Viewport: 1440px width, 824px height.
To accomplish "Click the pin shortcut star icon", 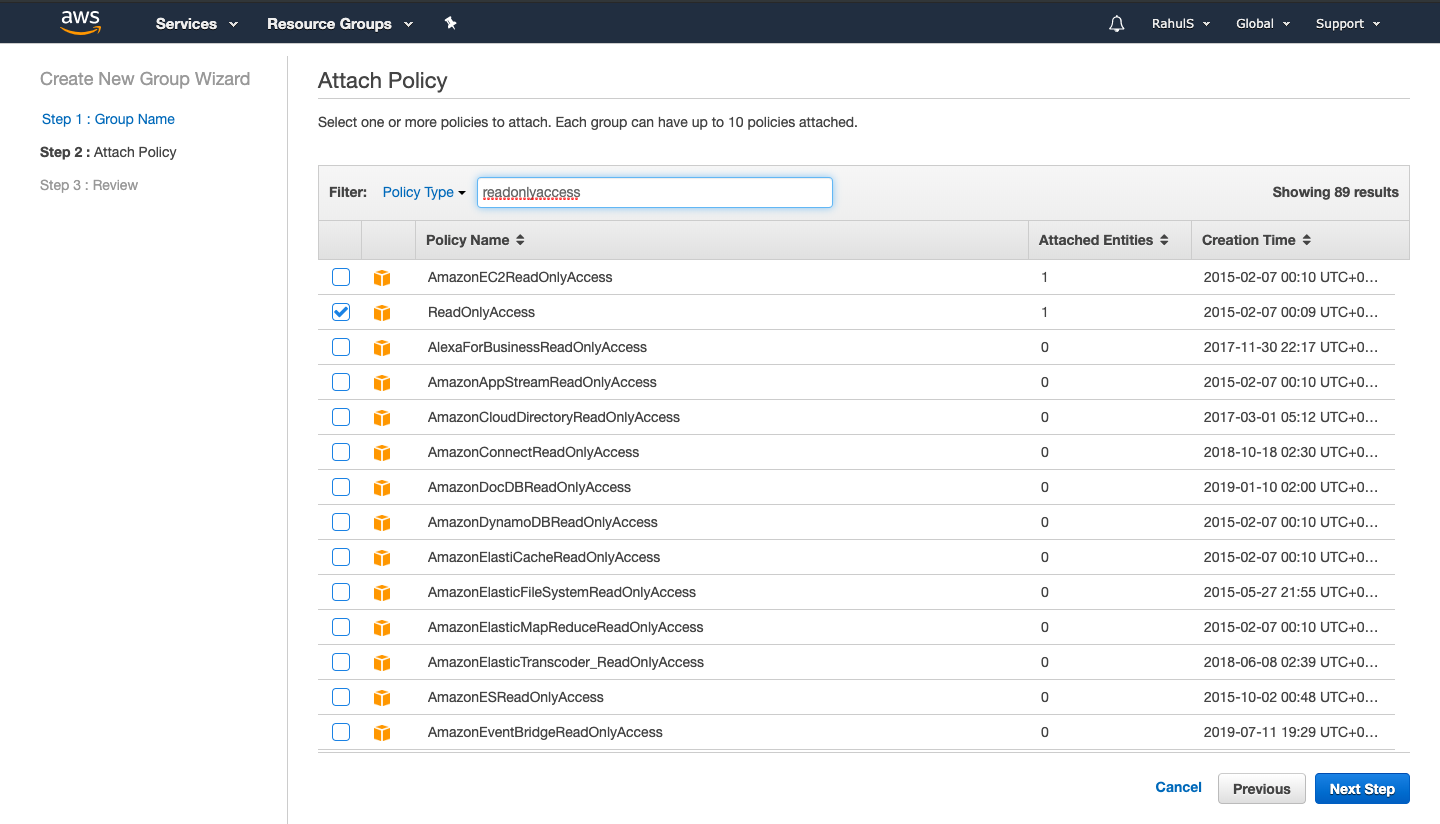I will coord(450,23).
